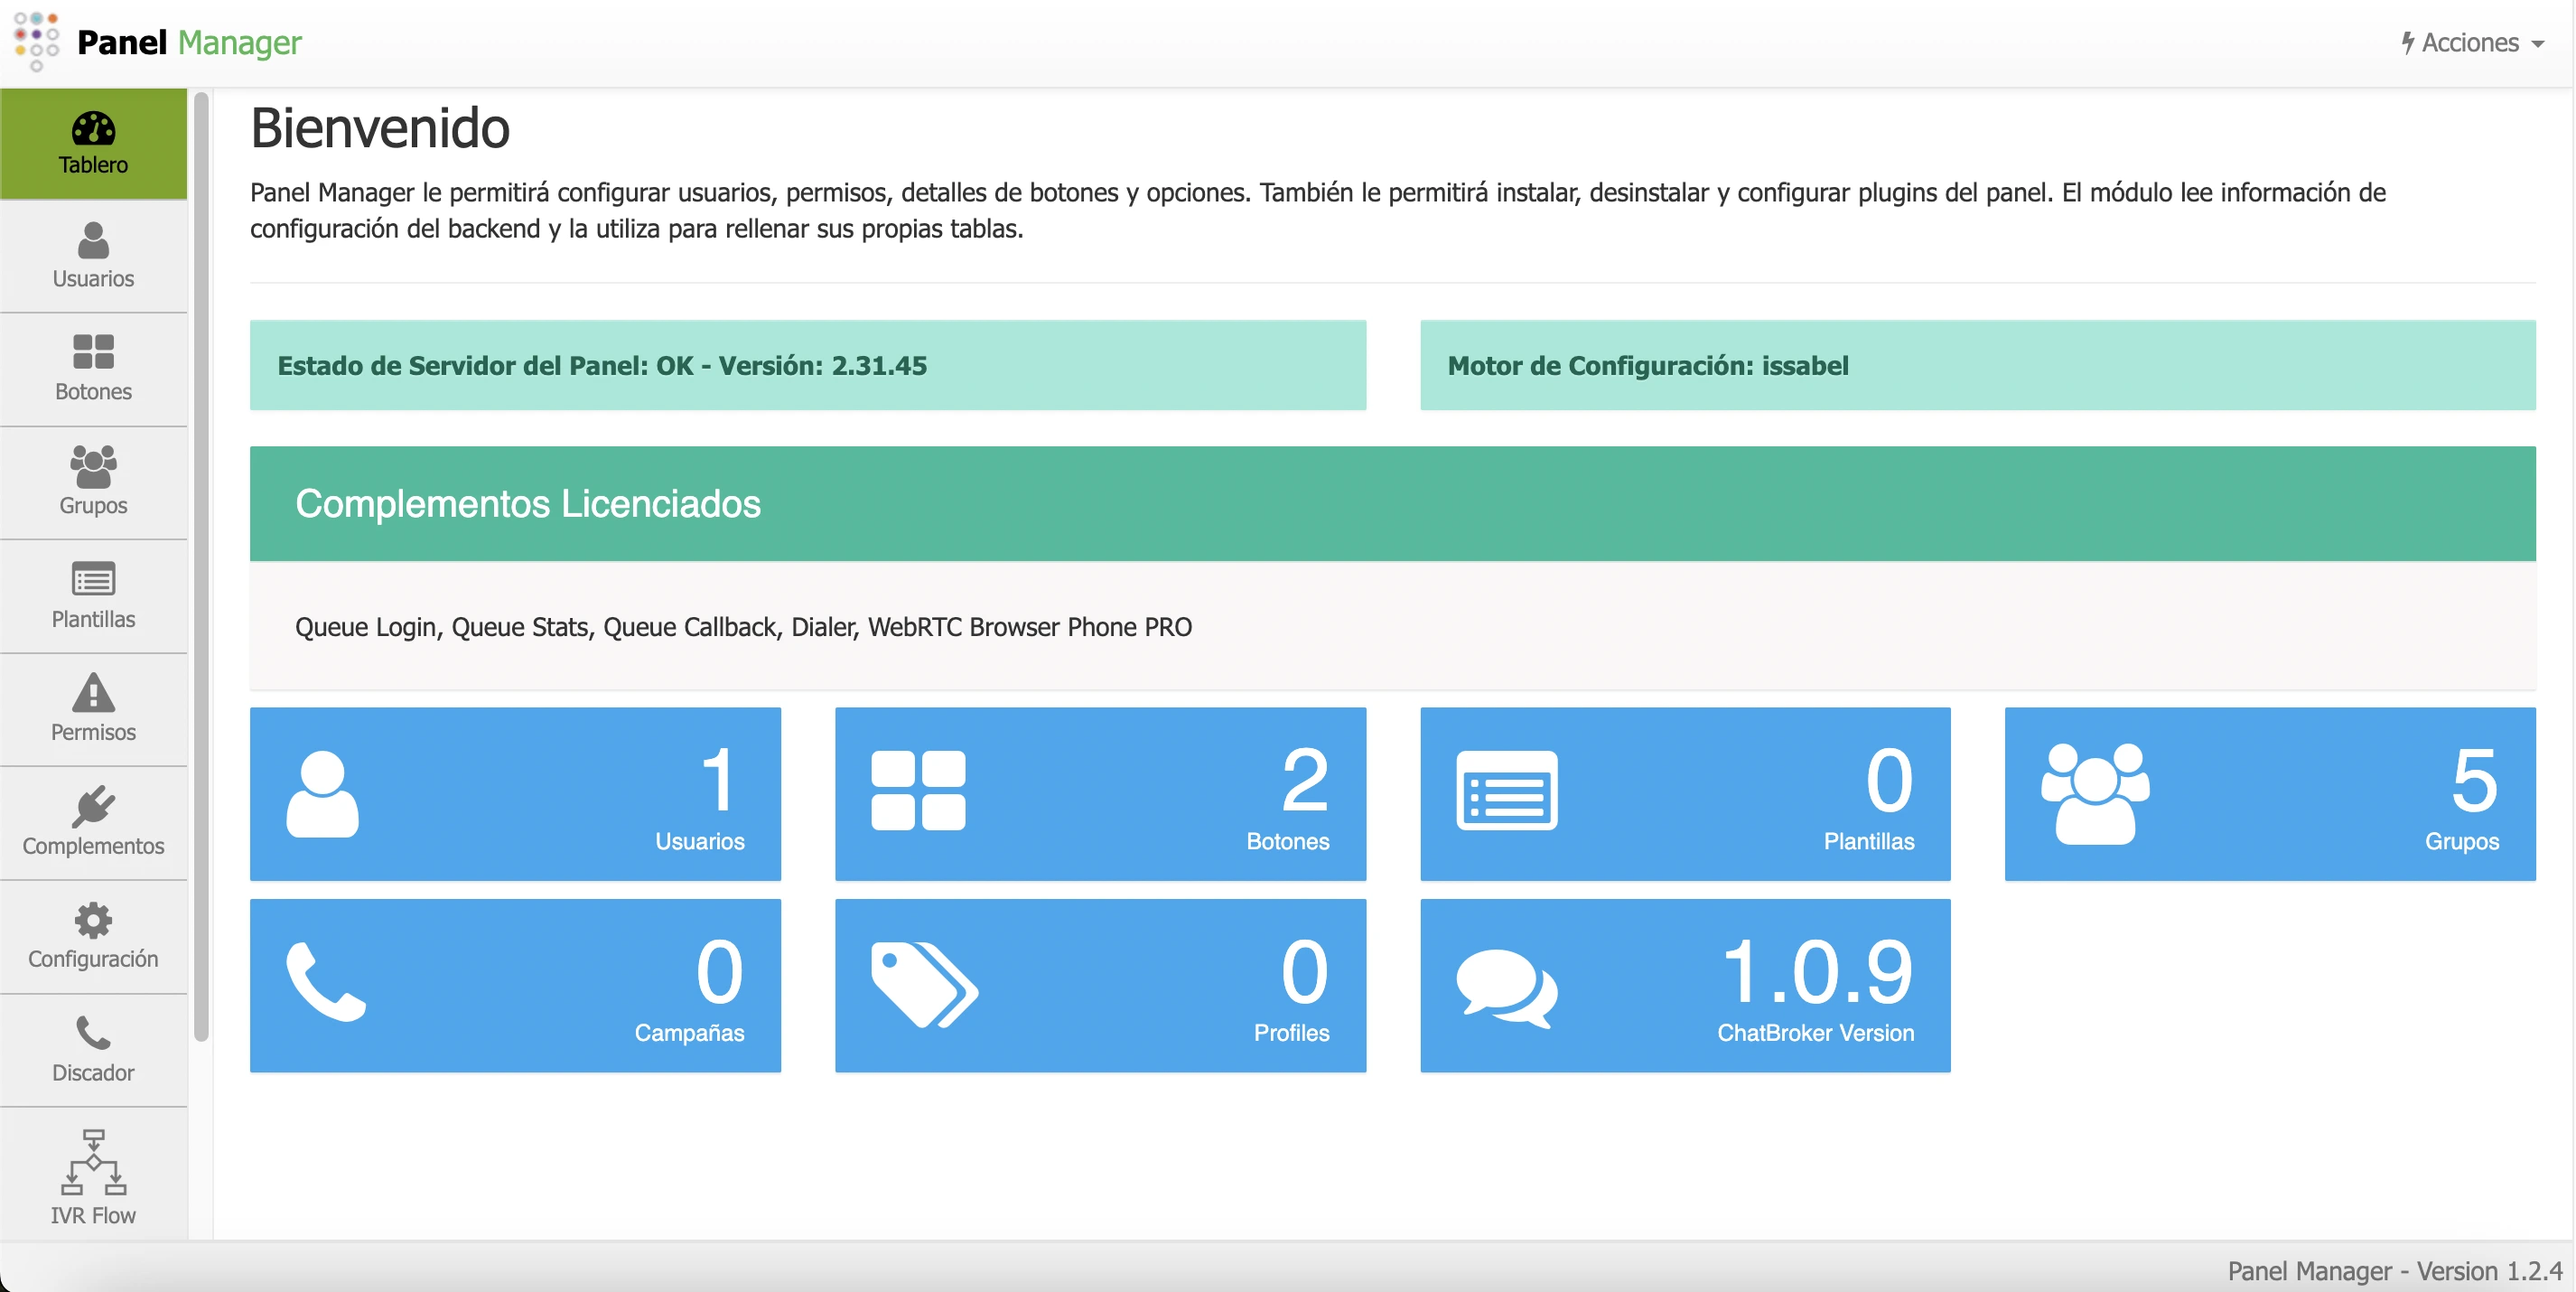Image resolution: width=2576 pixels, height=1292 pixels.
Task: Open the Plantillas tile with zero count
Action: [x=1683, y=794]
